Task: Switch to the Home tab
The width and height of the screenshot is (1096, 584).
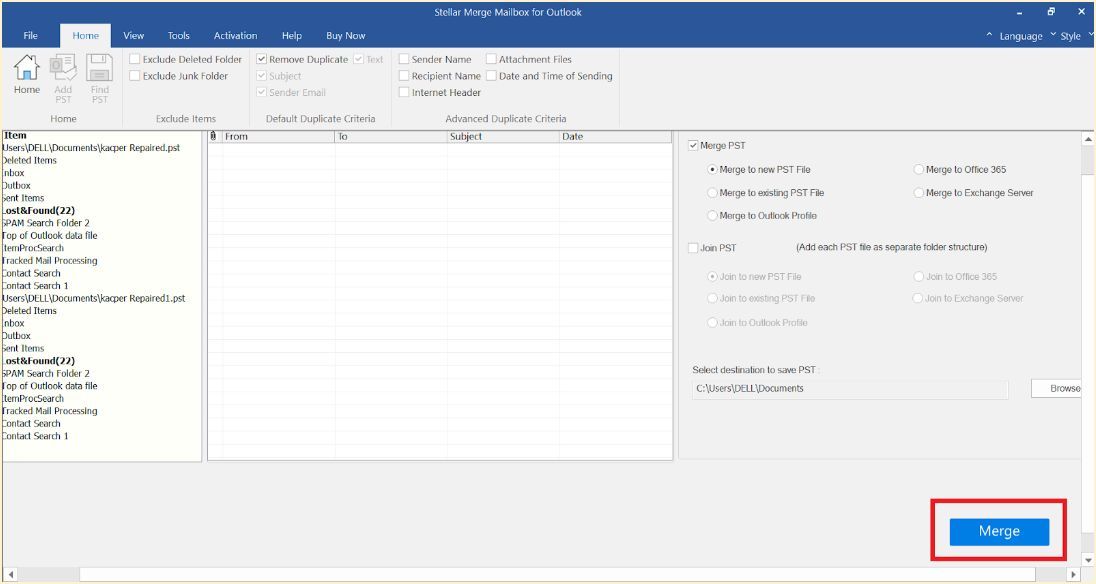Action: (x=85, y=36)
